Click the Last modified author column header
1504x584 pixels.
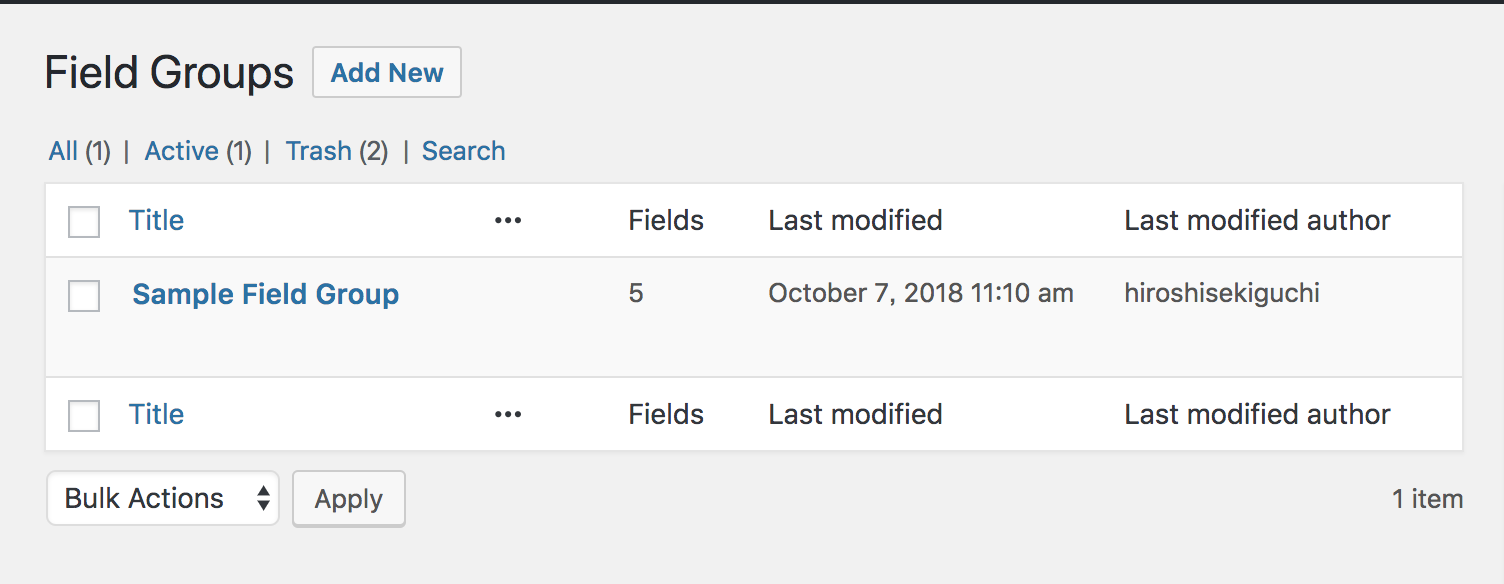(1257, 220)
